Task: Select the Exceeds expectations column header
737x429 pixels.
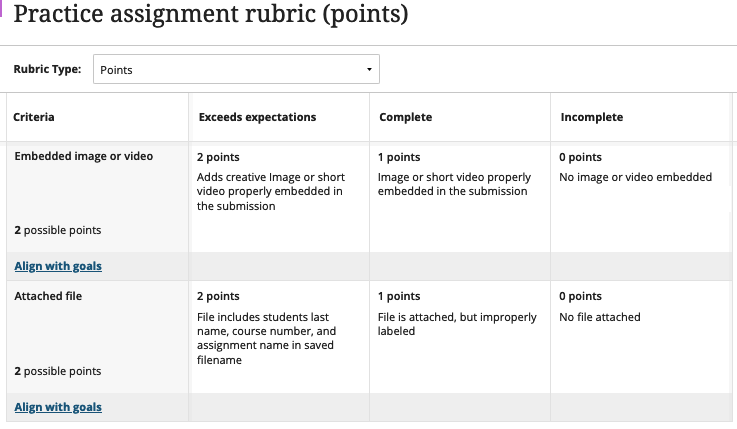Action: click(257, 117)
